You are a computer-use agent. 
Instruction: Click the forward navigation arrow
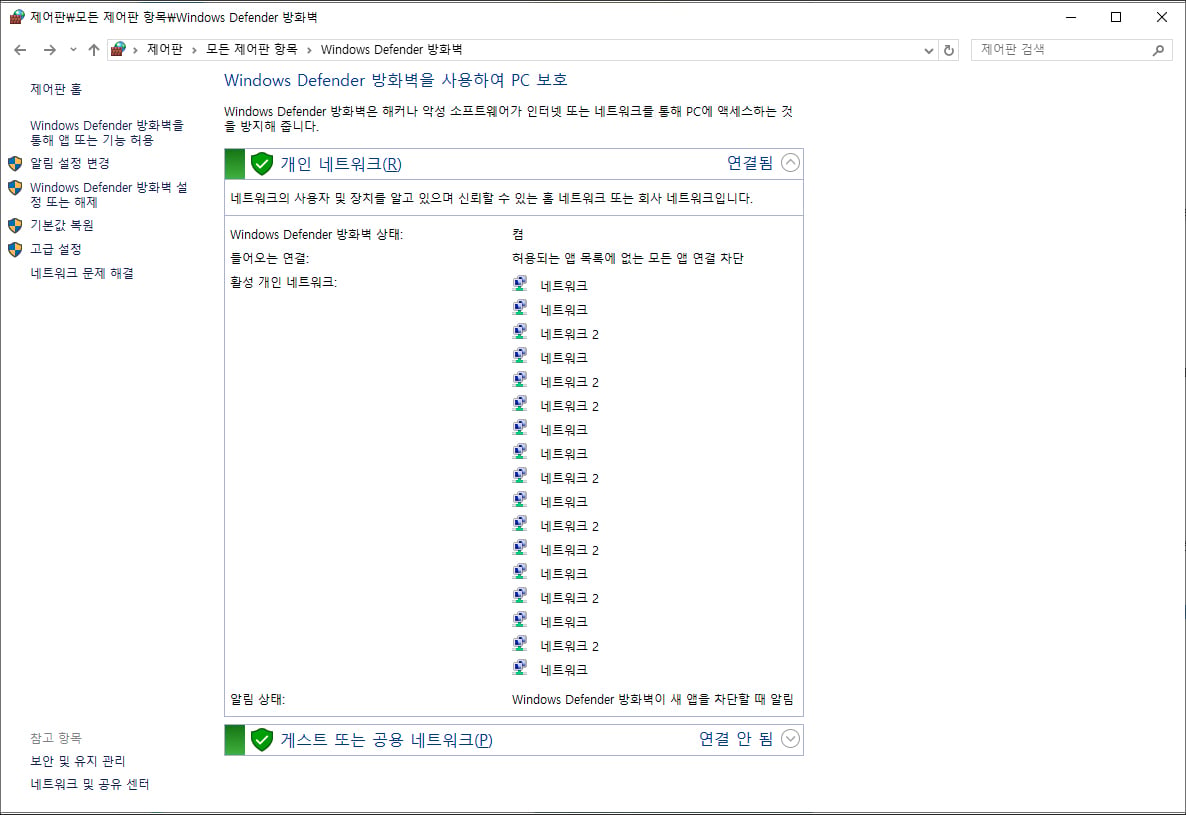[49, 50]
